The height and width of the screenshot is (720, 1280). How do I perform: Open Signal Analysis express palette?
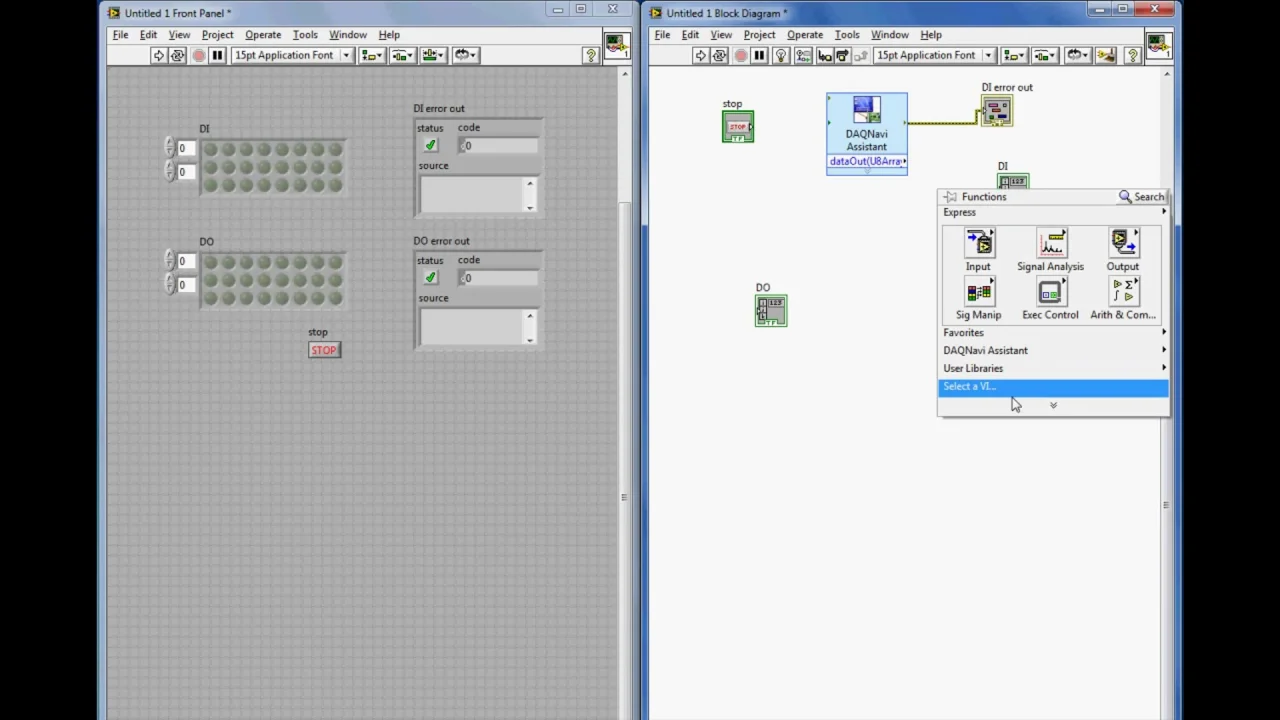(1050, 250)
